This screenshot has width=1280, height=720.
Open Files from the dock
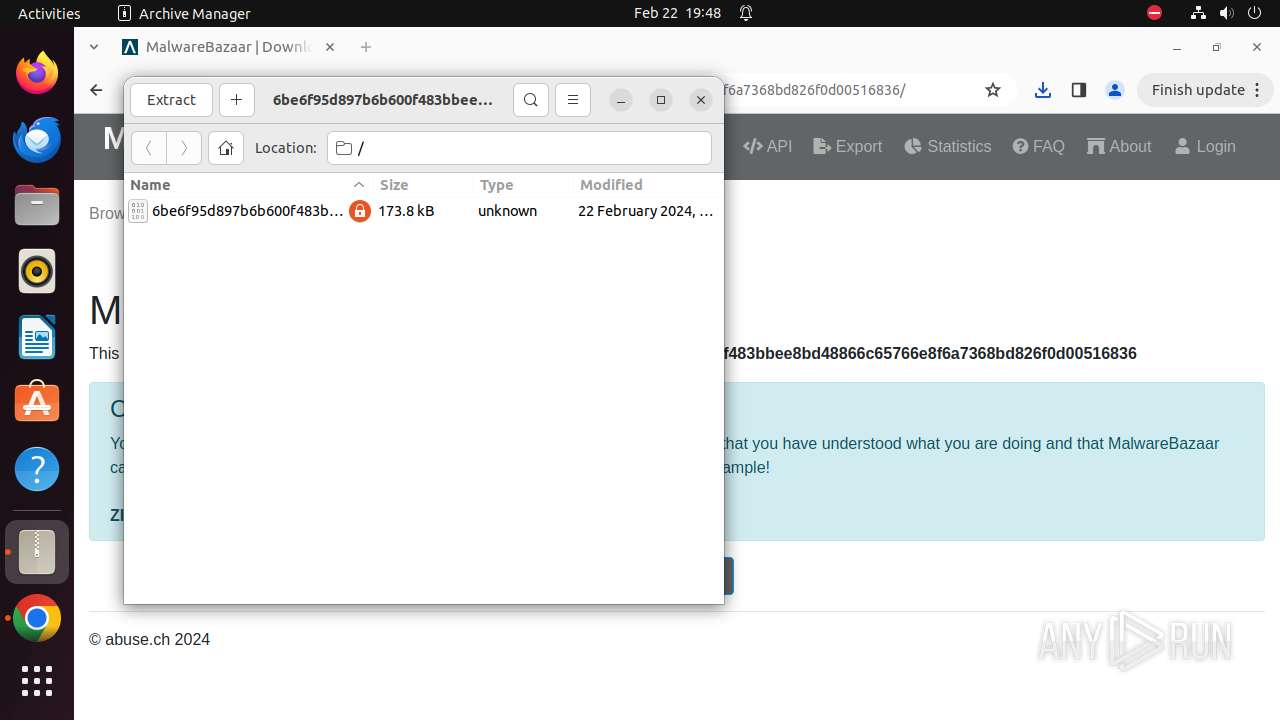pyautogui.click(x=37, y=205)
